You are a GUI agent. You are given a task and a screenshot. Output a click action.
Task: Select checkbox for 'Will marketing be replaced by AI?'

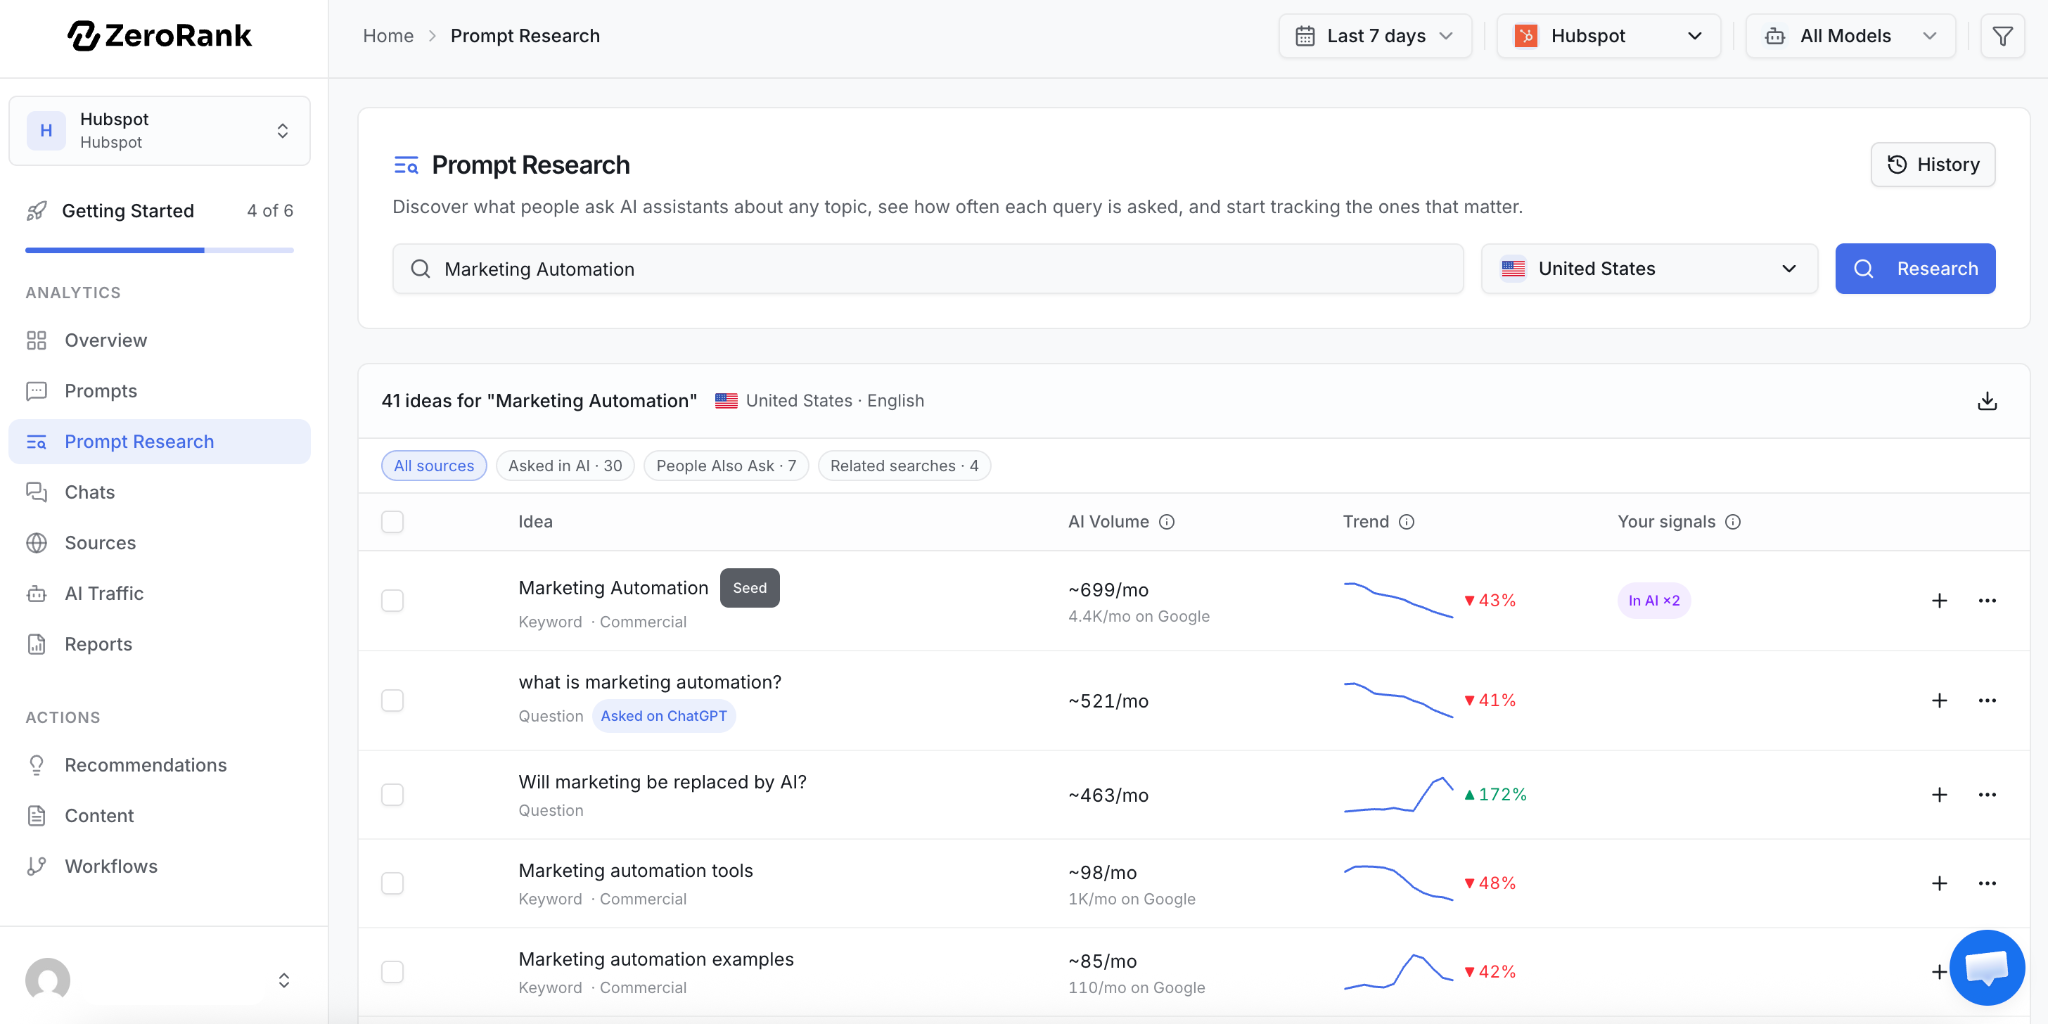(x=393, y=795)
